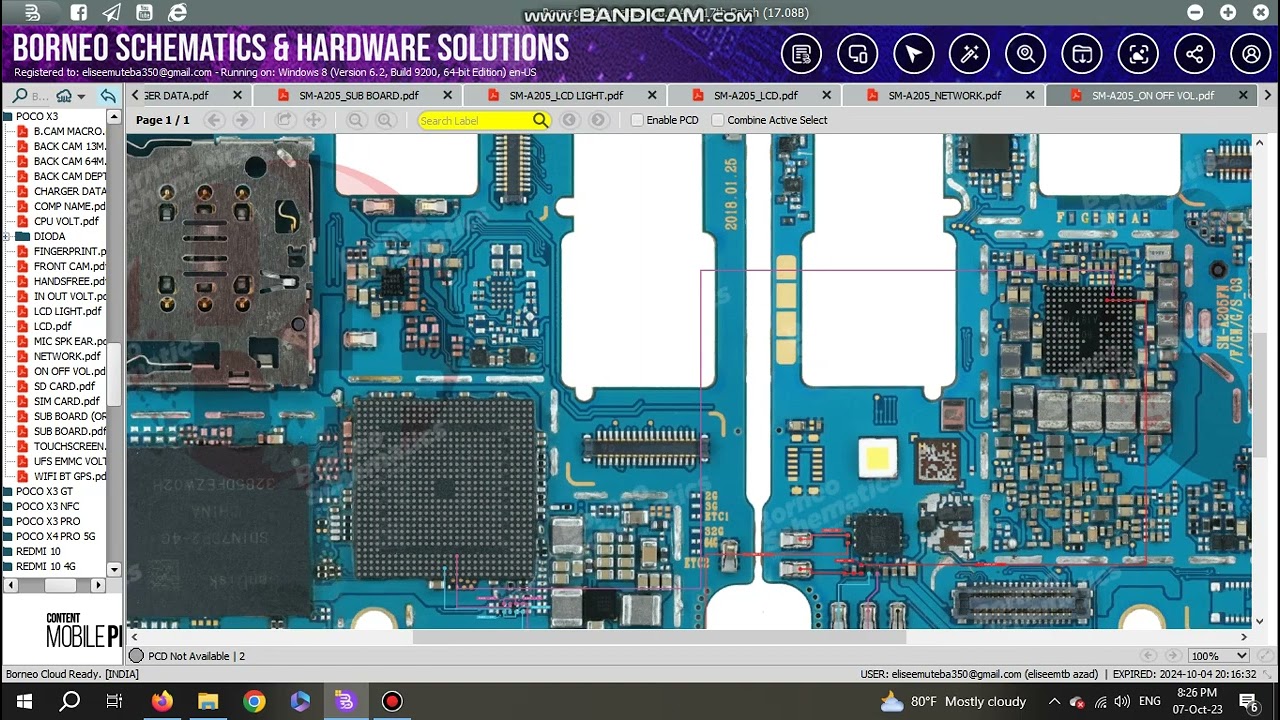
Task: Select SM-A205_ON OFF VOL.pdf tab
Action: tap(1152, 96)
